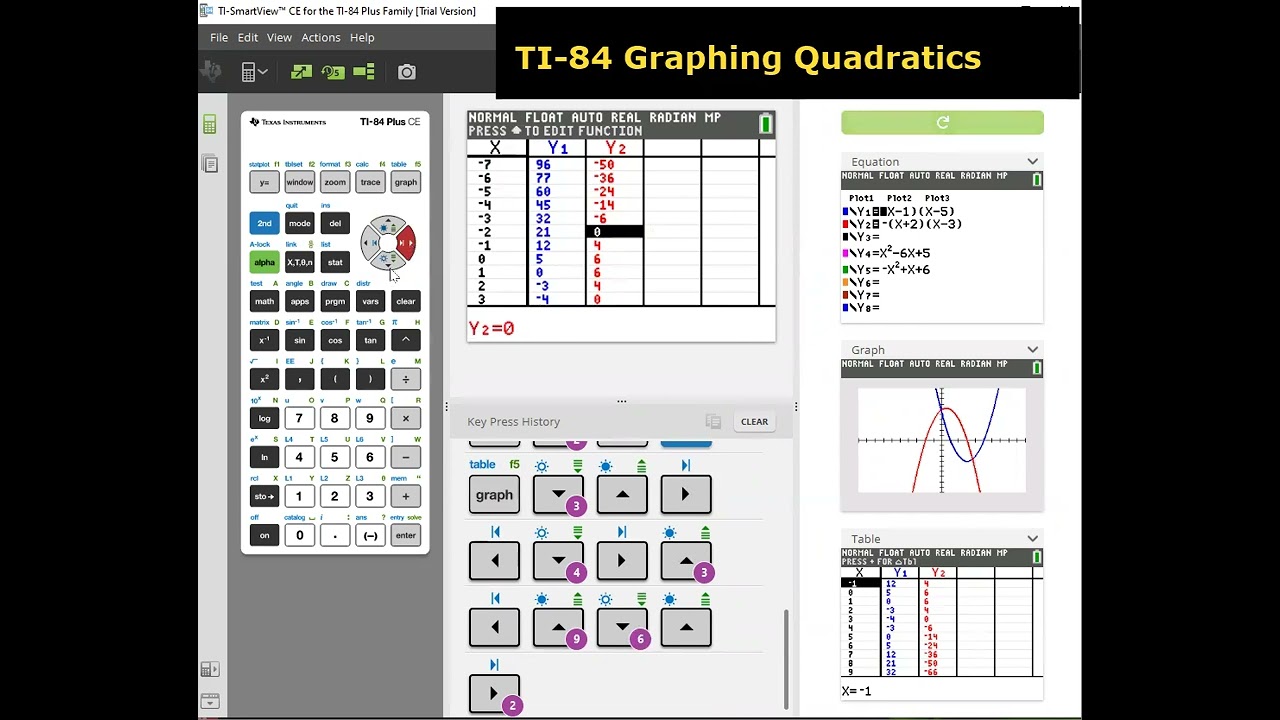Click the calculator sto→ key
This screenshot has width=1280, height=720.
tap(264, 496)
